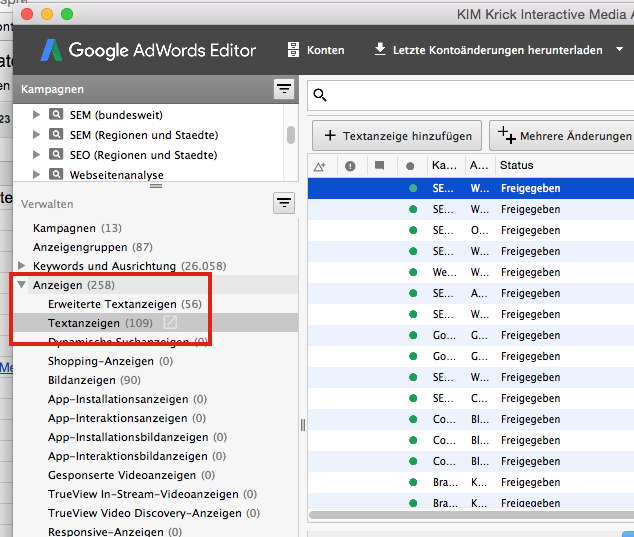Click Textanzeige hinzufügen button
The image size is (634, 537).
pyautogui.click(x=397, y=136)
